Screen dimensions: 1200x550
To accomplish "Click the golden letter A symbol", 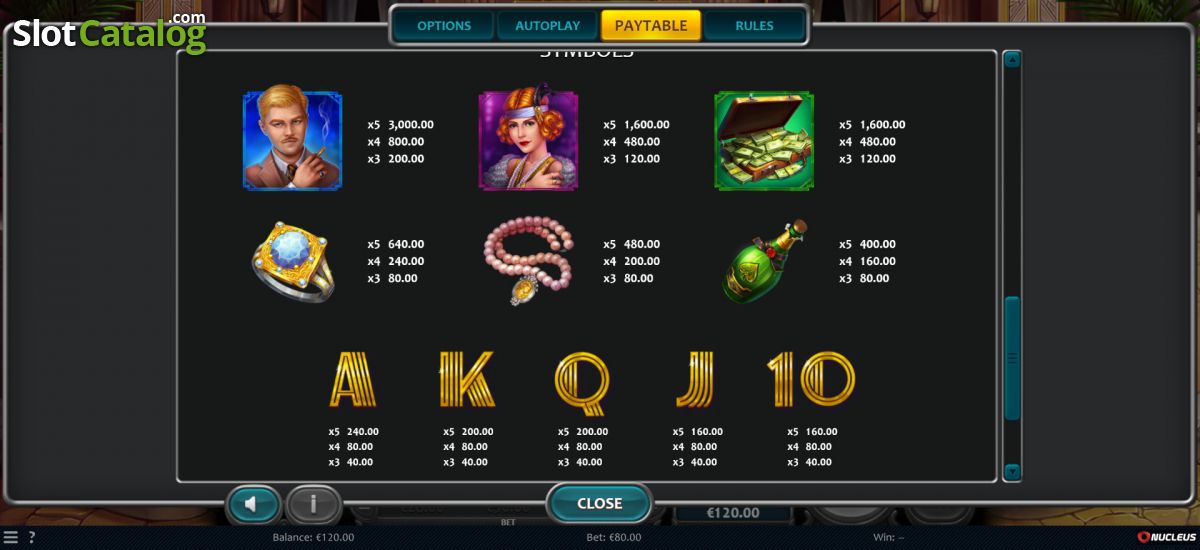I will click(353, 380).
